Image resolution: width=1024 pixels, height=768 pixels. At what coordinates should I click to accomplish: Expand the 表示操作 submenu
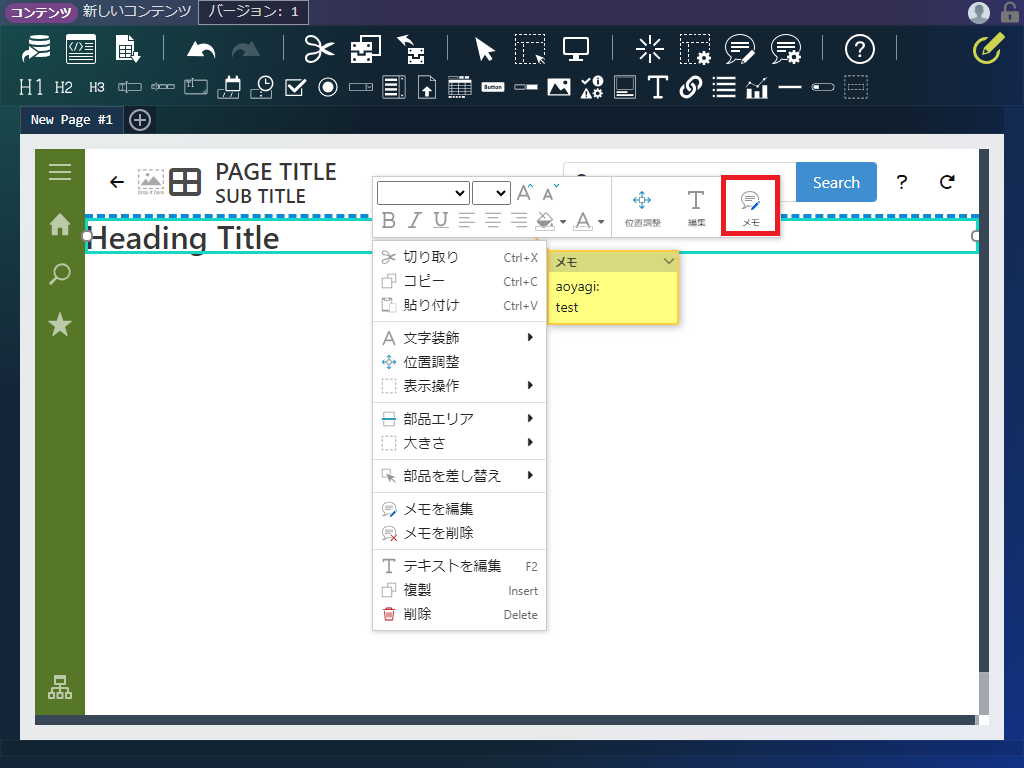[x=459, y=386]
